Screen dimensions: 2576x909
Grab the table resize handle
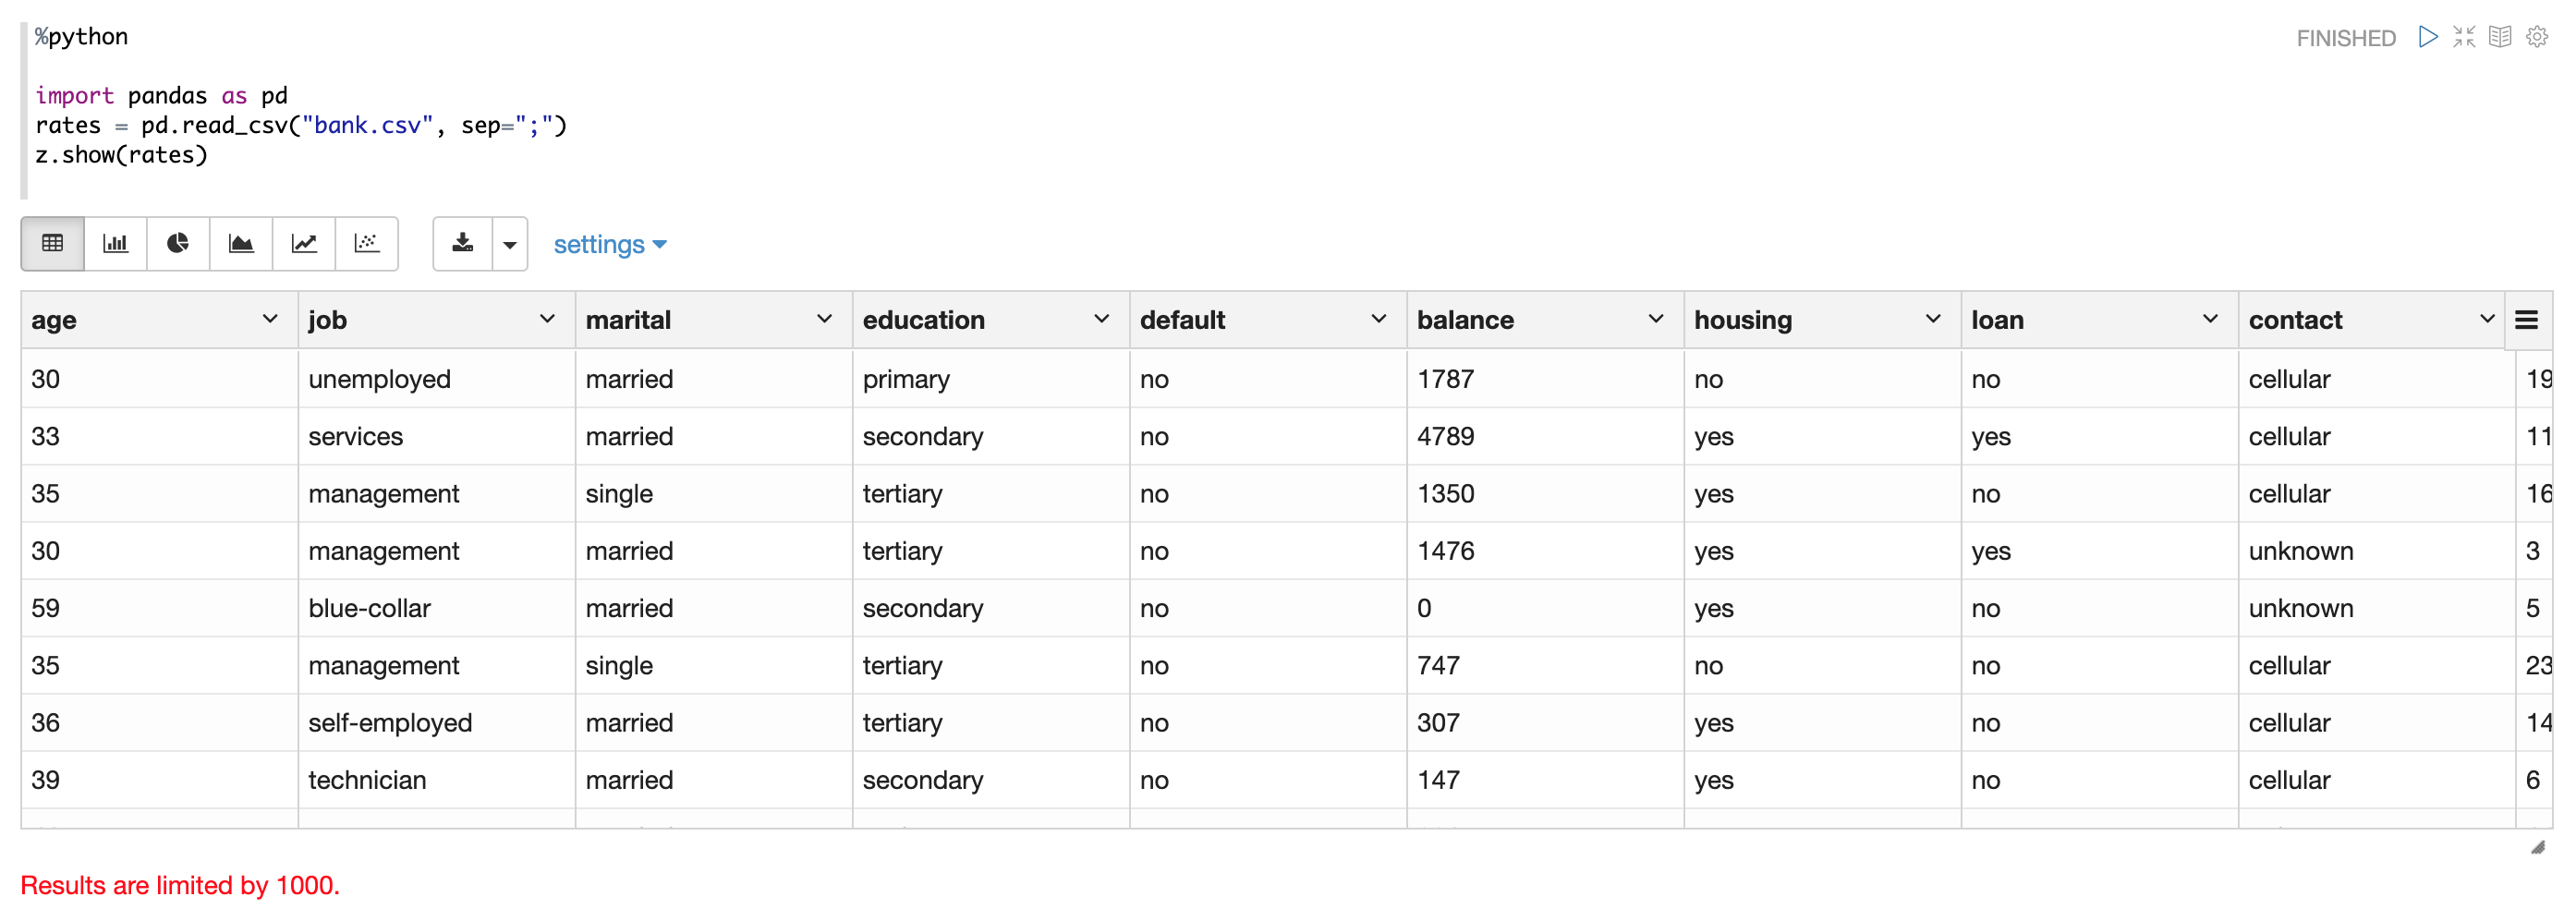2538,847
